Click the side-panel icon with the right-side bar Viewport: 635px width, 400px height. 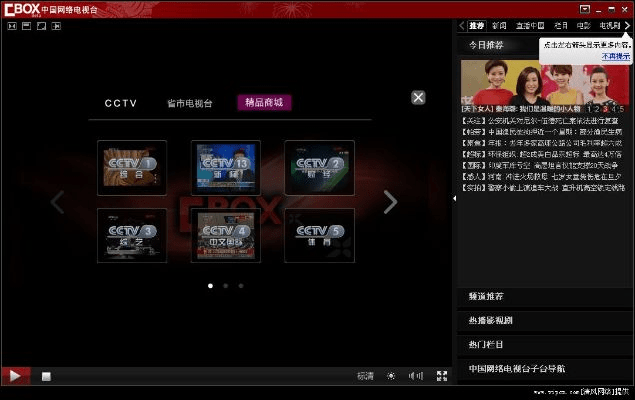coord(56,26)
